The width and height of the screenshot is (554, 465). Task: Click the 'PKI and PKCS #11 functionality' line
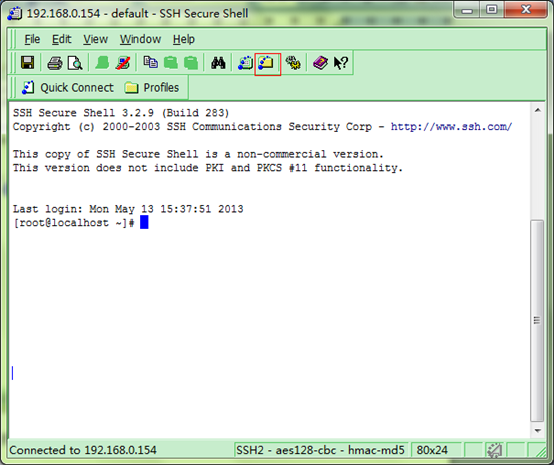208,168
